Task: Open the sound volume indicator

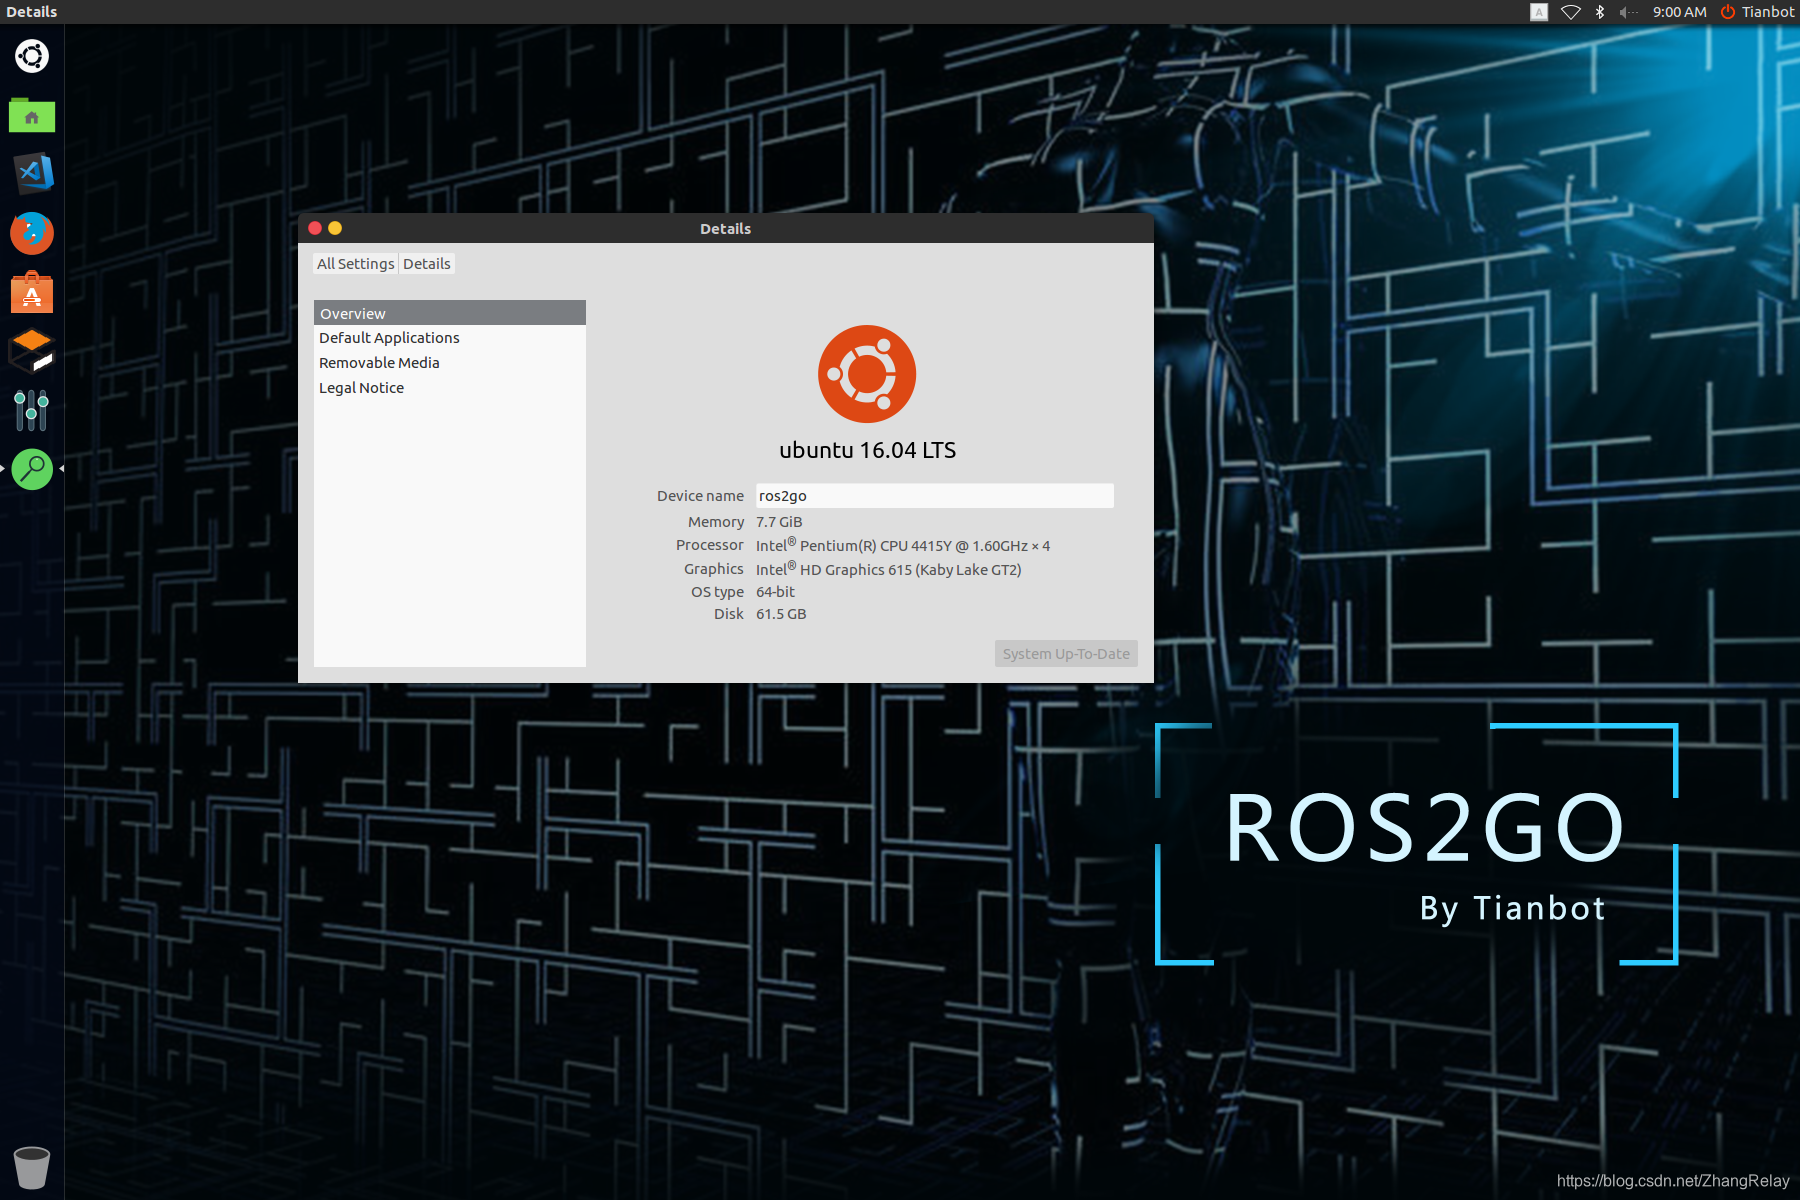Action: 1628,12
